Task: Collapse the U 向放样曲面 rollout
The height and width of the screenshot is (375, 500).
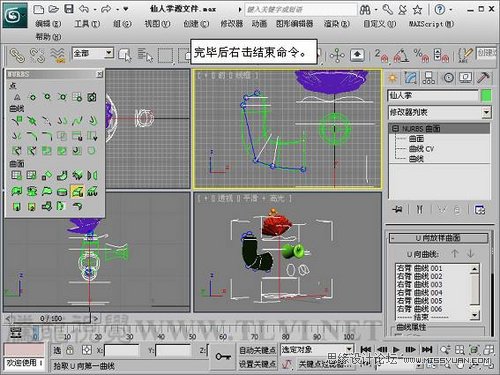Action: (438, 238)
